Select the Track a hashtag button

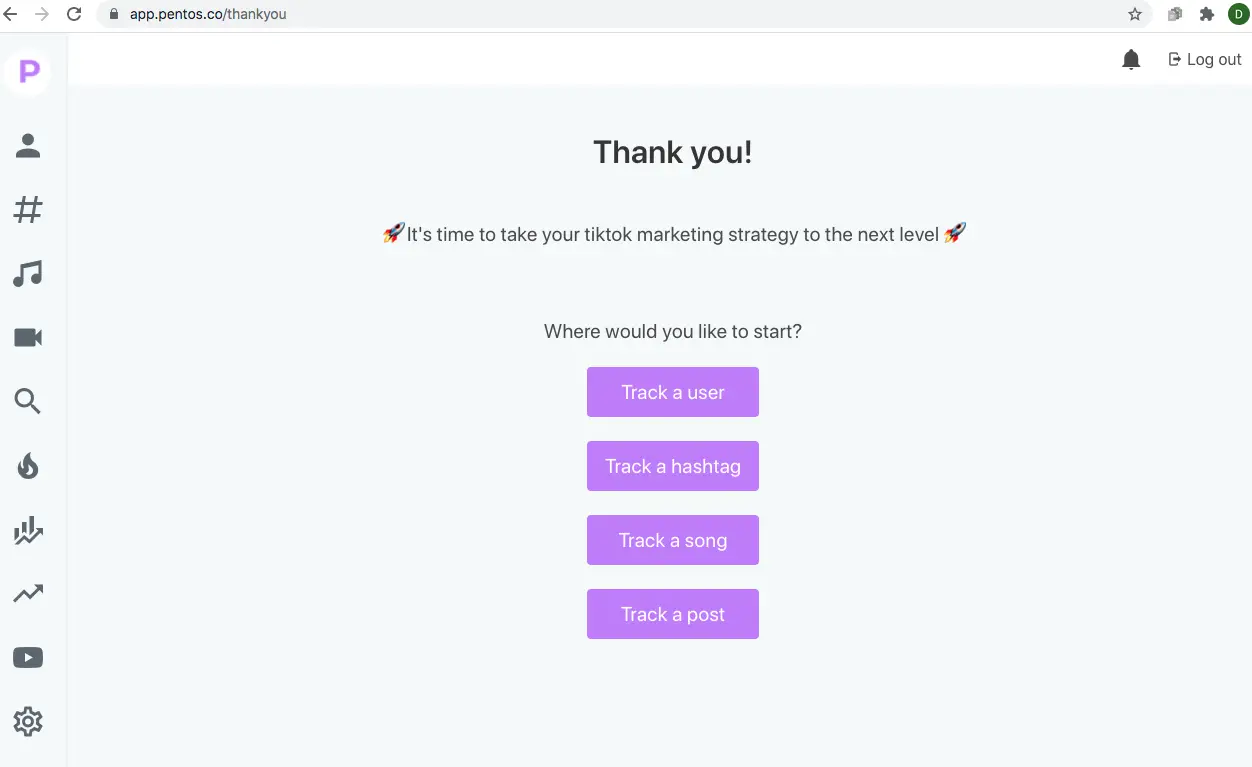point(673,466)
